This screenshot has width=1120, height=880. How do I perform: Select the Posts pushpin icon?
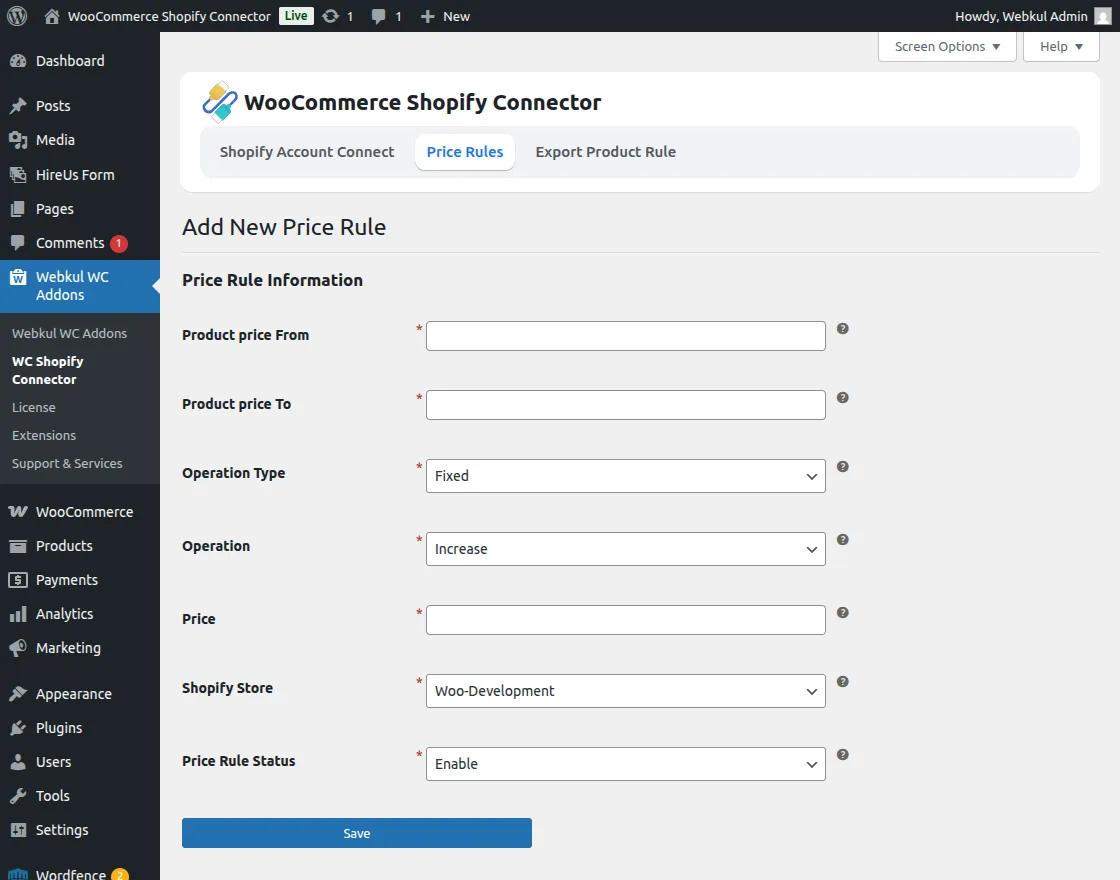[x=20, y=105]
